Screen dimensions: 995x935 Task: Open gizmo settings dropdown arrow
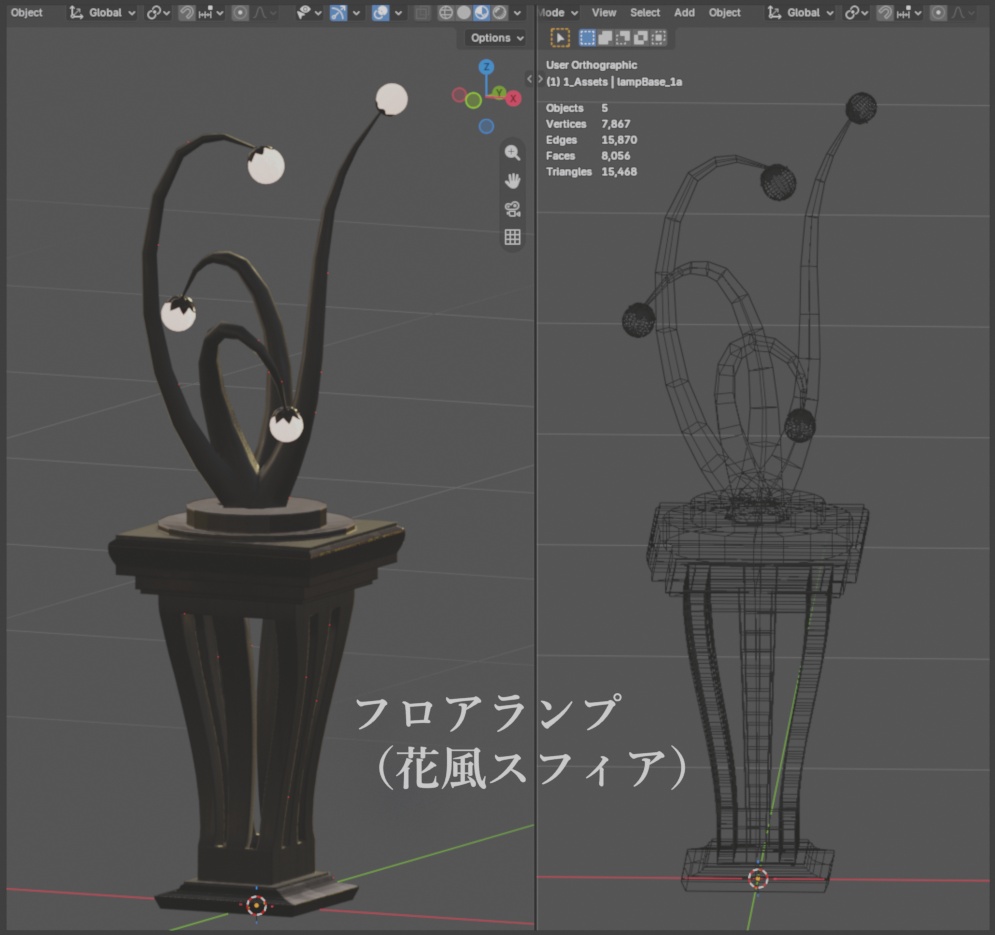click(356, 13)
